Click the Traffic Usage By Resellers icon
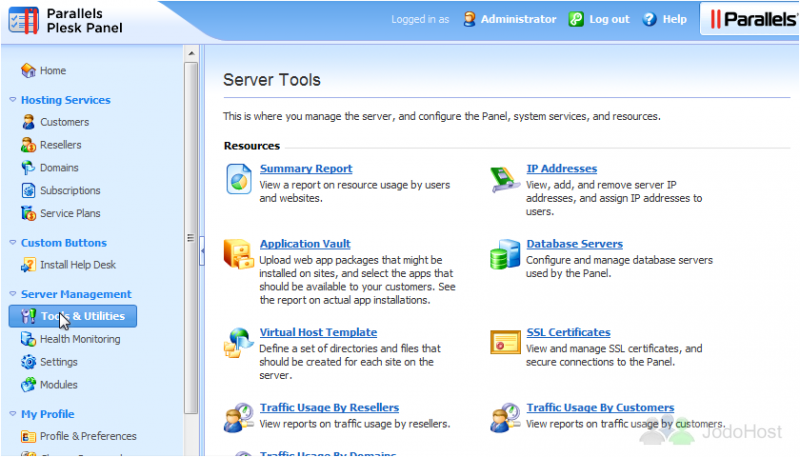 [239, 418]
